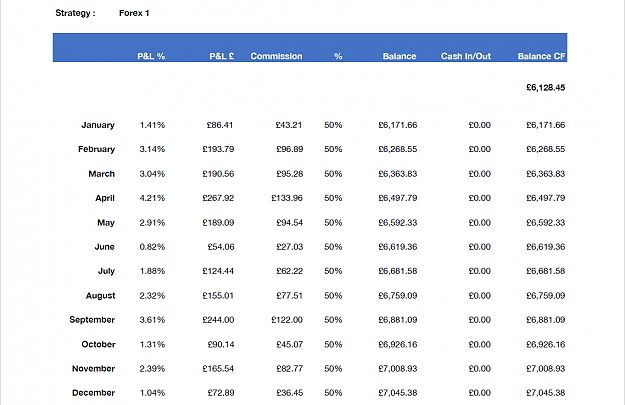Click the "January" row label
625x405 pixels.
(98, 125)
